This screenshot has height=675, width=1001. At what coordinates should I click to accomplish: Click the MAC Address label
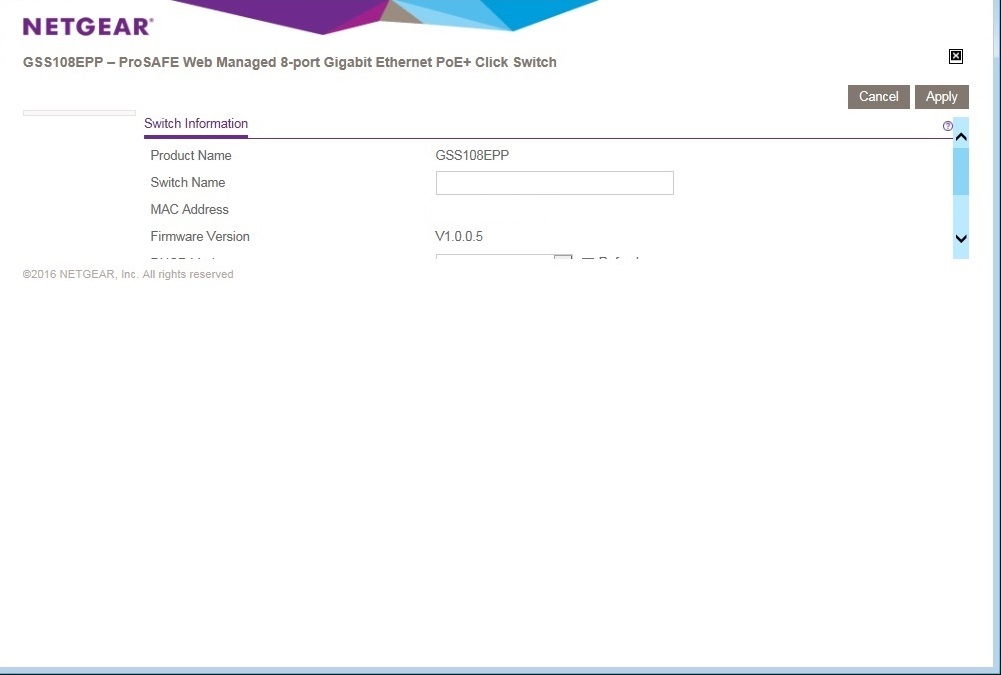click(x=190, y=209)
